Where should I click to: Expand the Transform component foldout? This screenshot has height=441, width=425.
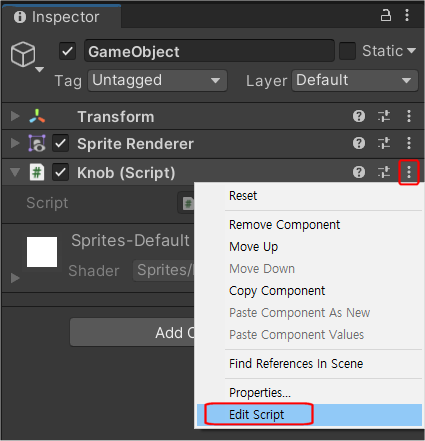(x=15, y=116)
